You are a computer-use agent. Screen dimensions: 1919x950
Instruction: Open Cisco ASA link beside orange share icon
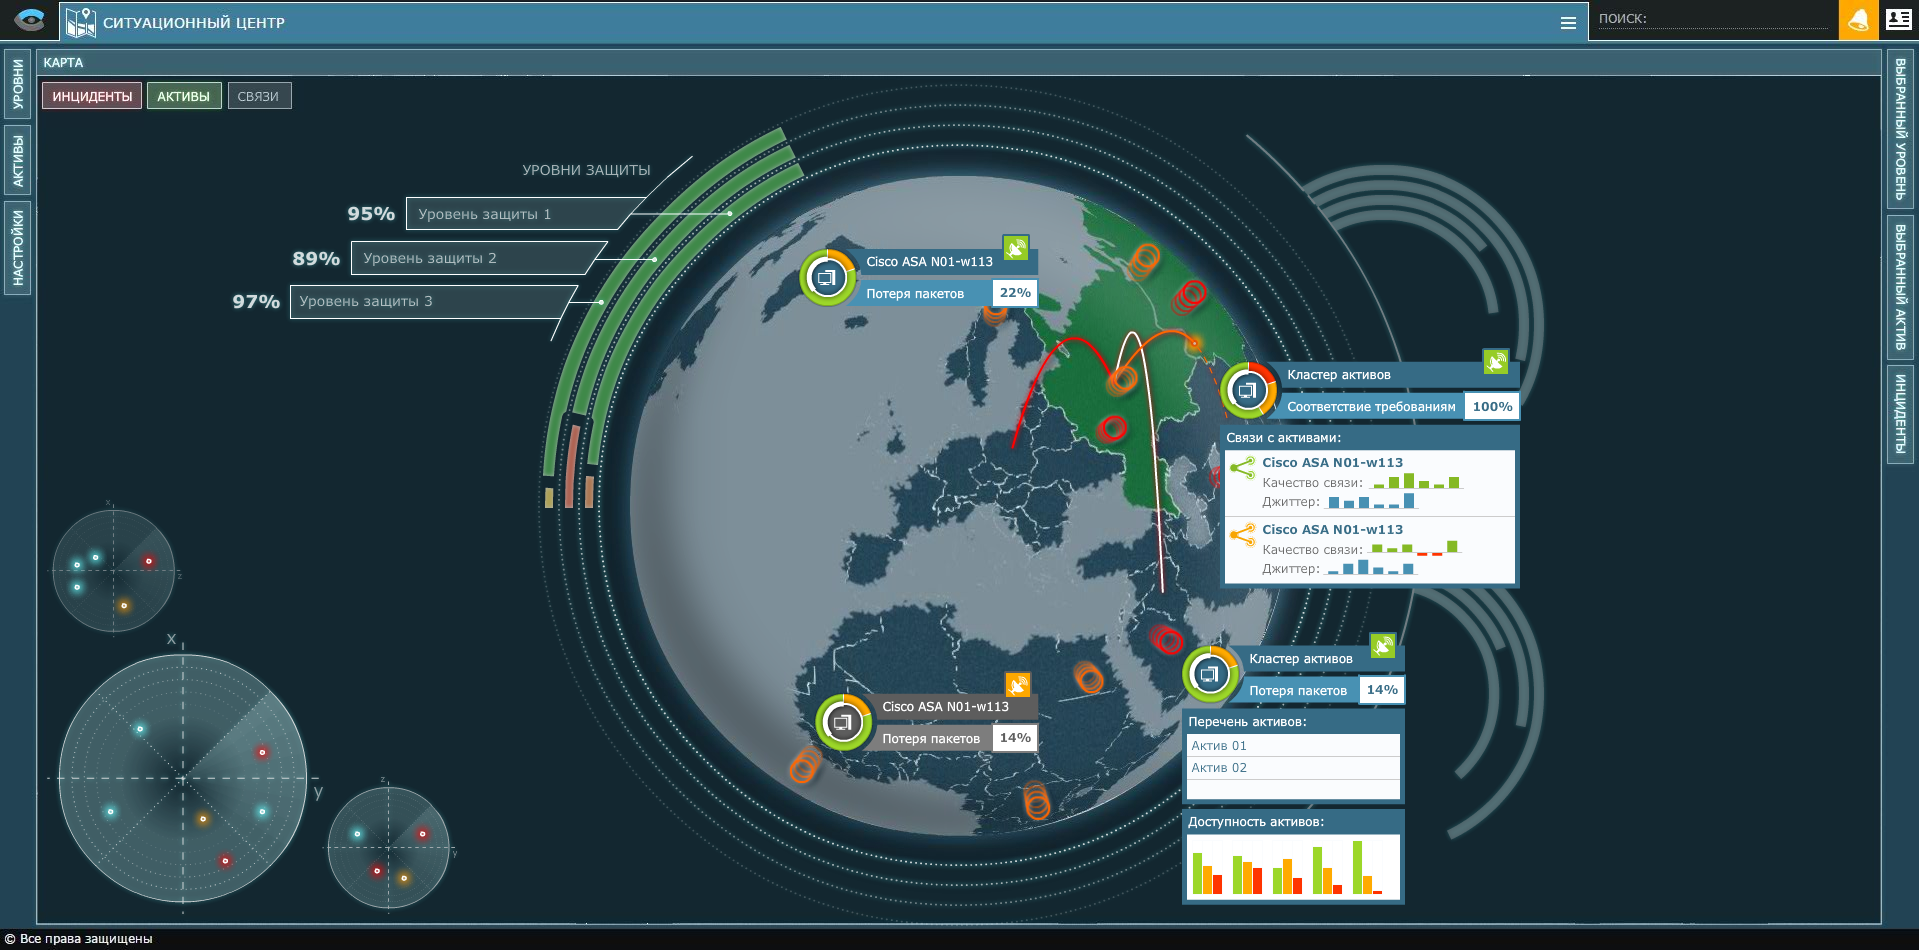pos(1332,530)
